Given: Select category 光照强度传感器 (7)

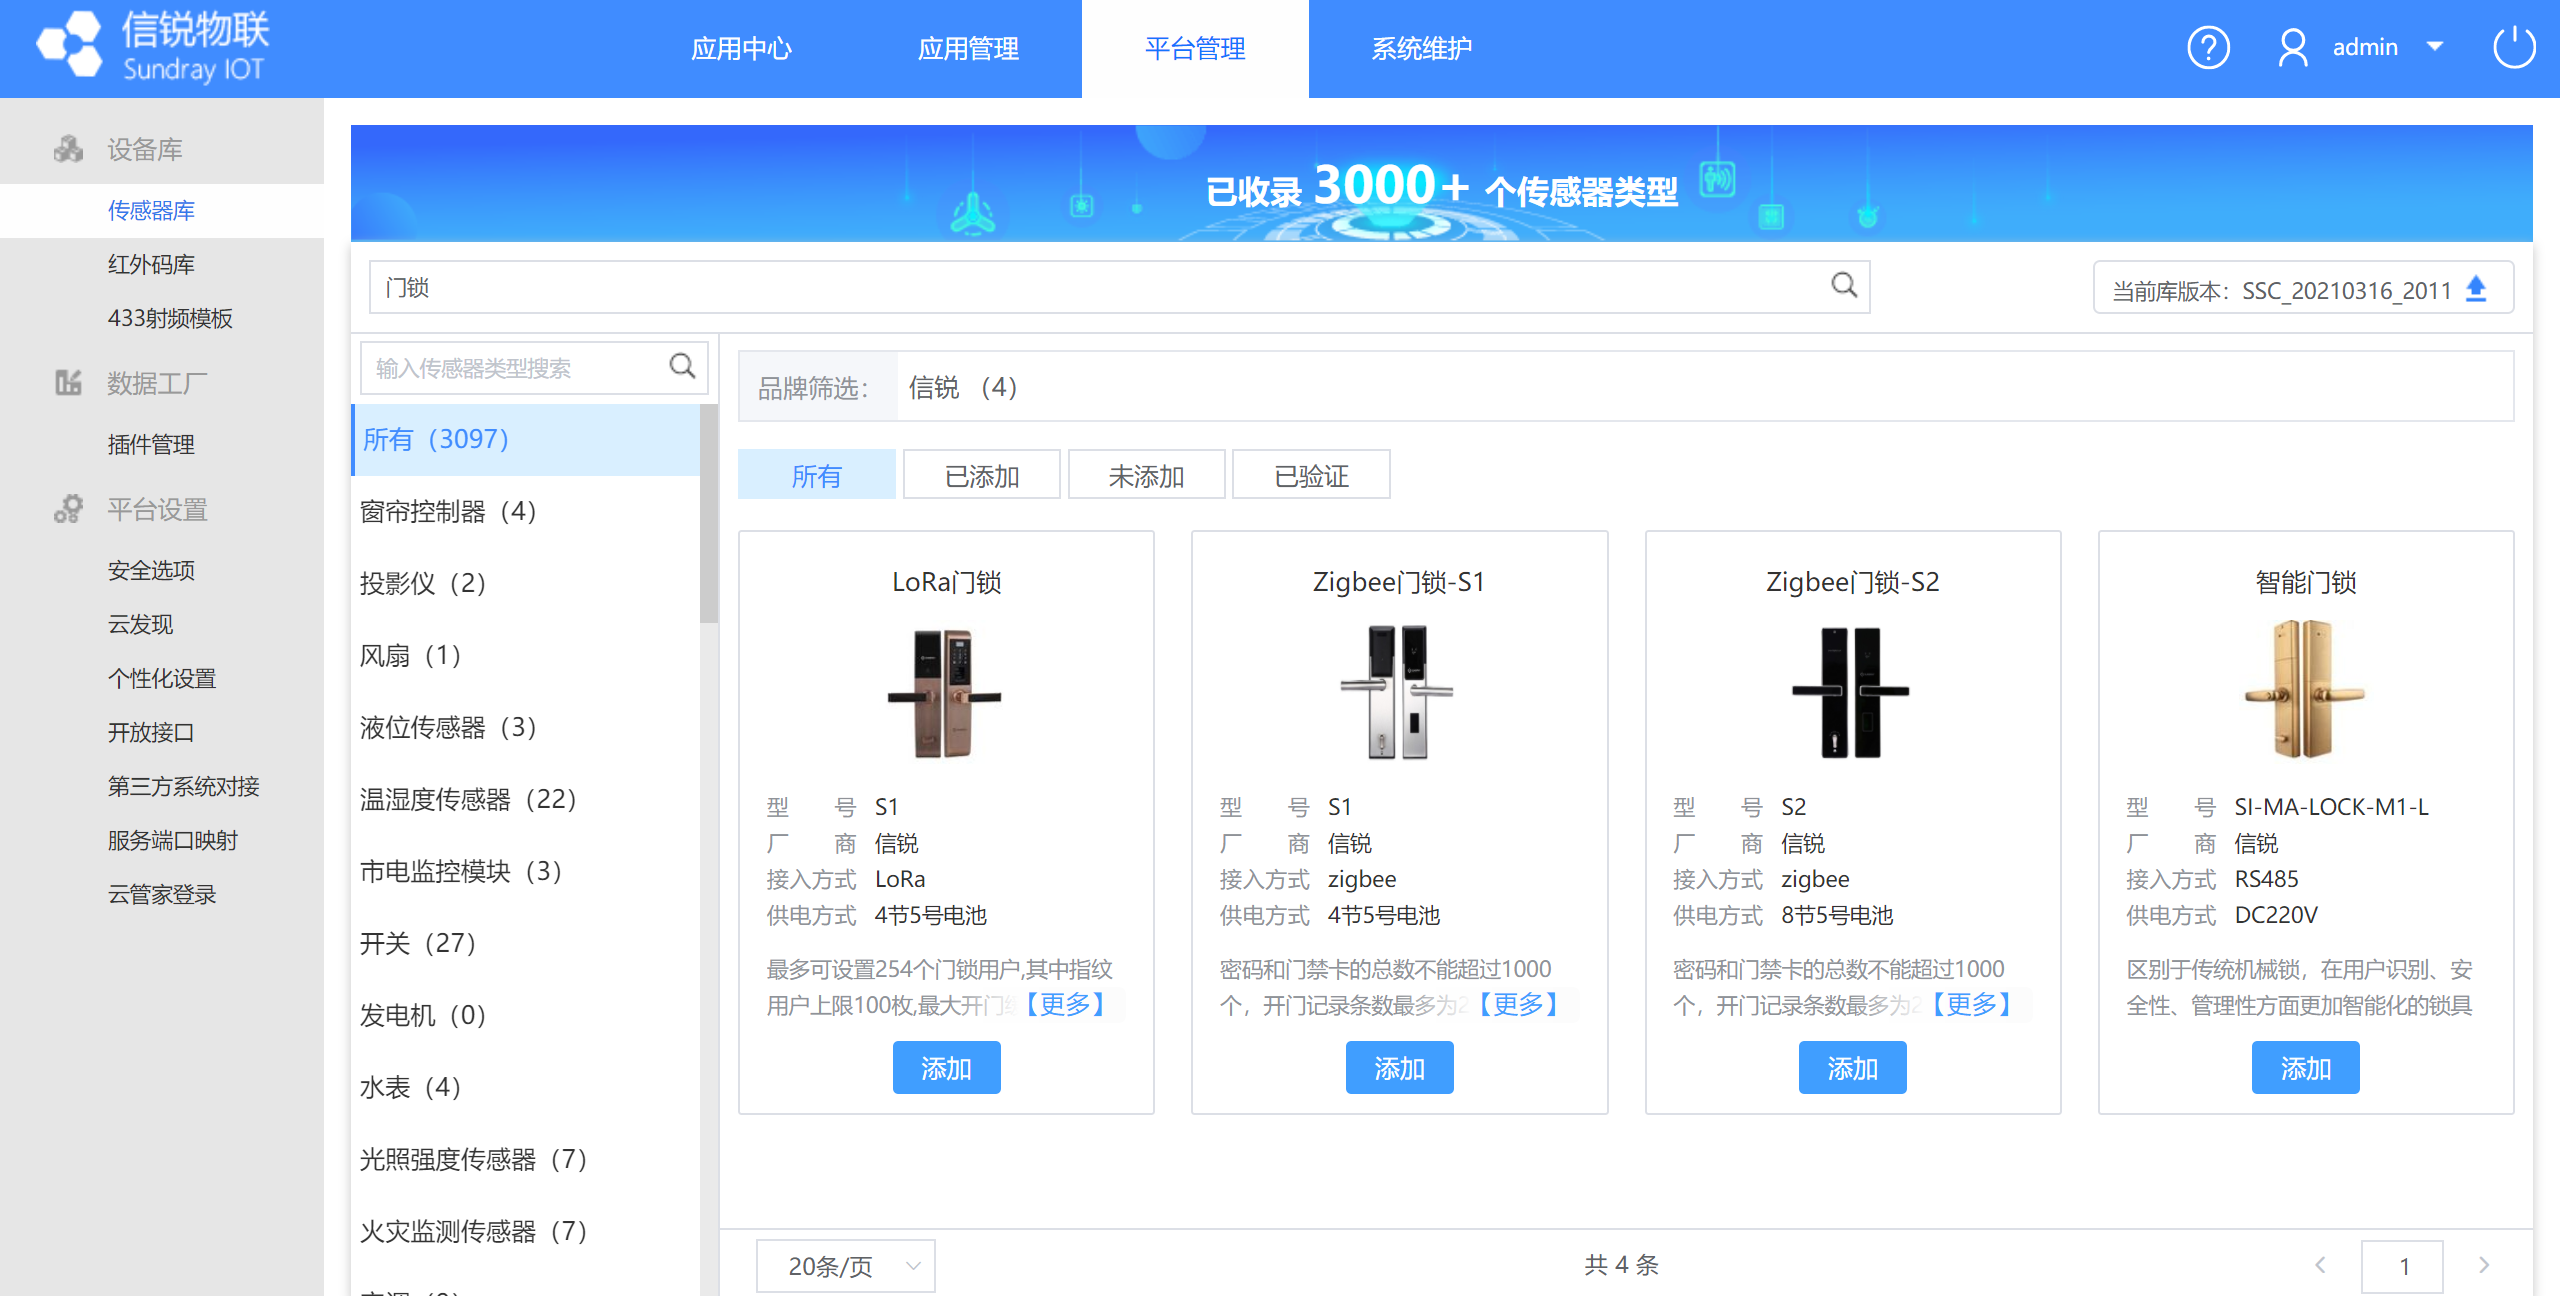Looking at the screenshot, I should click(x=525, y=1159).
